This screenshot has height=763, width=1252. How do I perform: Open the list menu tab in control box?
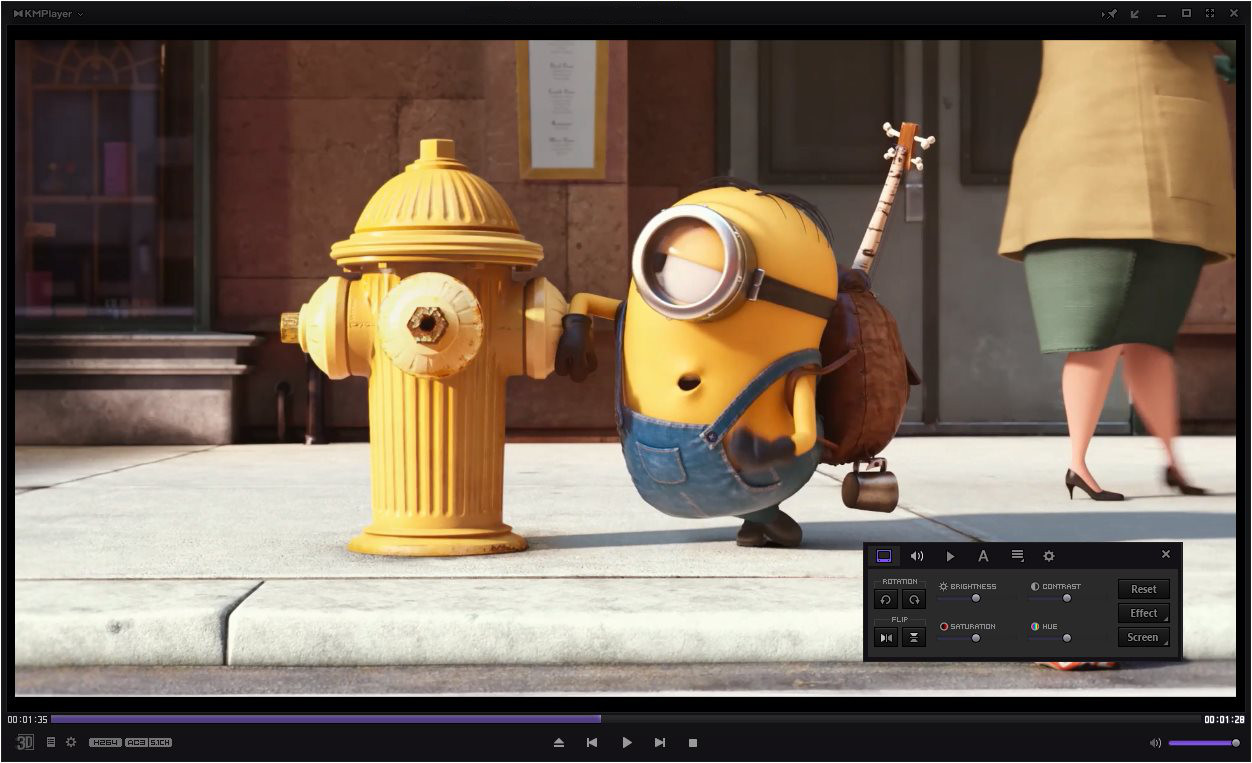click(1017, 556)
